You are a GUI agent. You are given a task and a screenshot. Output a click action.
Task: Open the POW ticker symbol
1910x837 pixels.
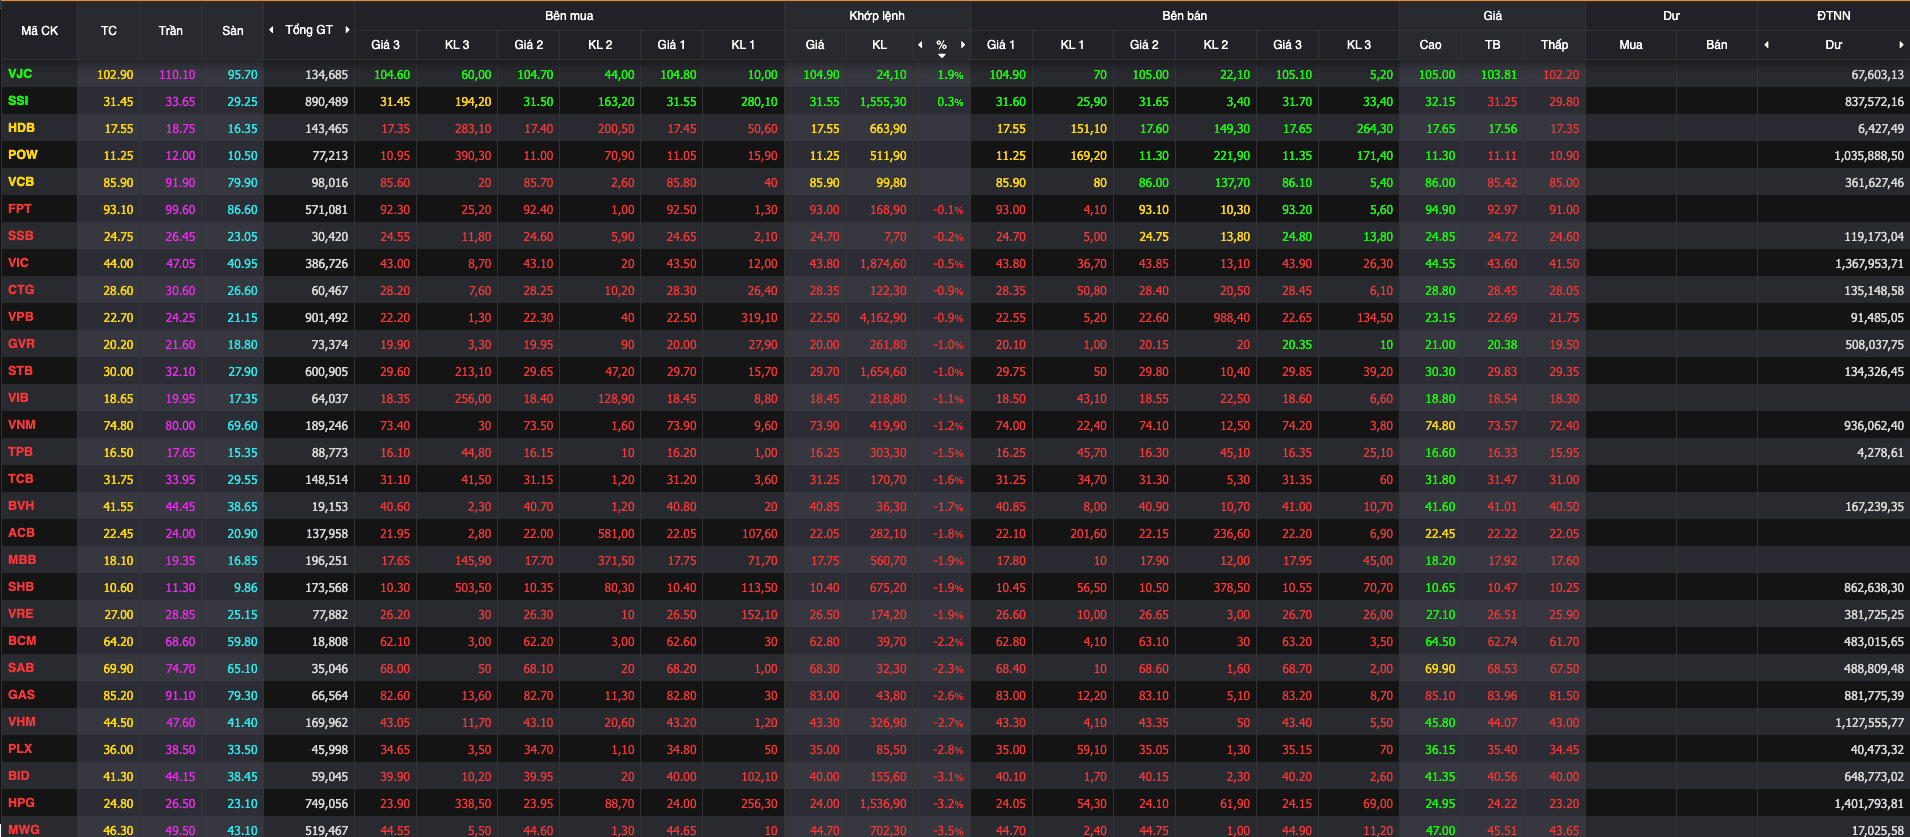23,155
